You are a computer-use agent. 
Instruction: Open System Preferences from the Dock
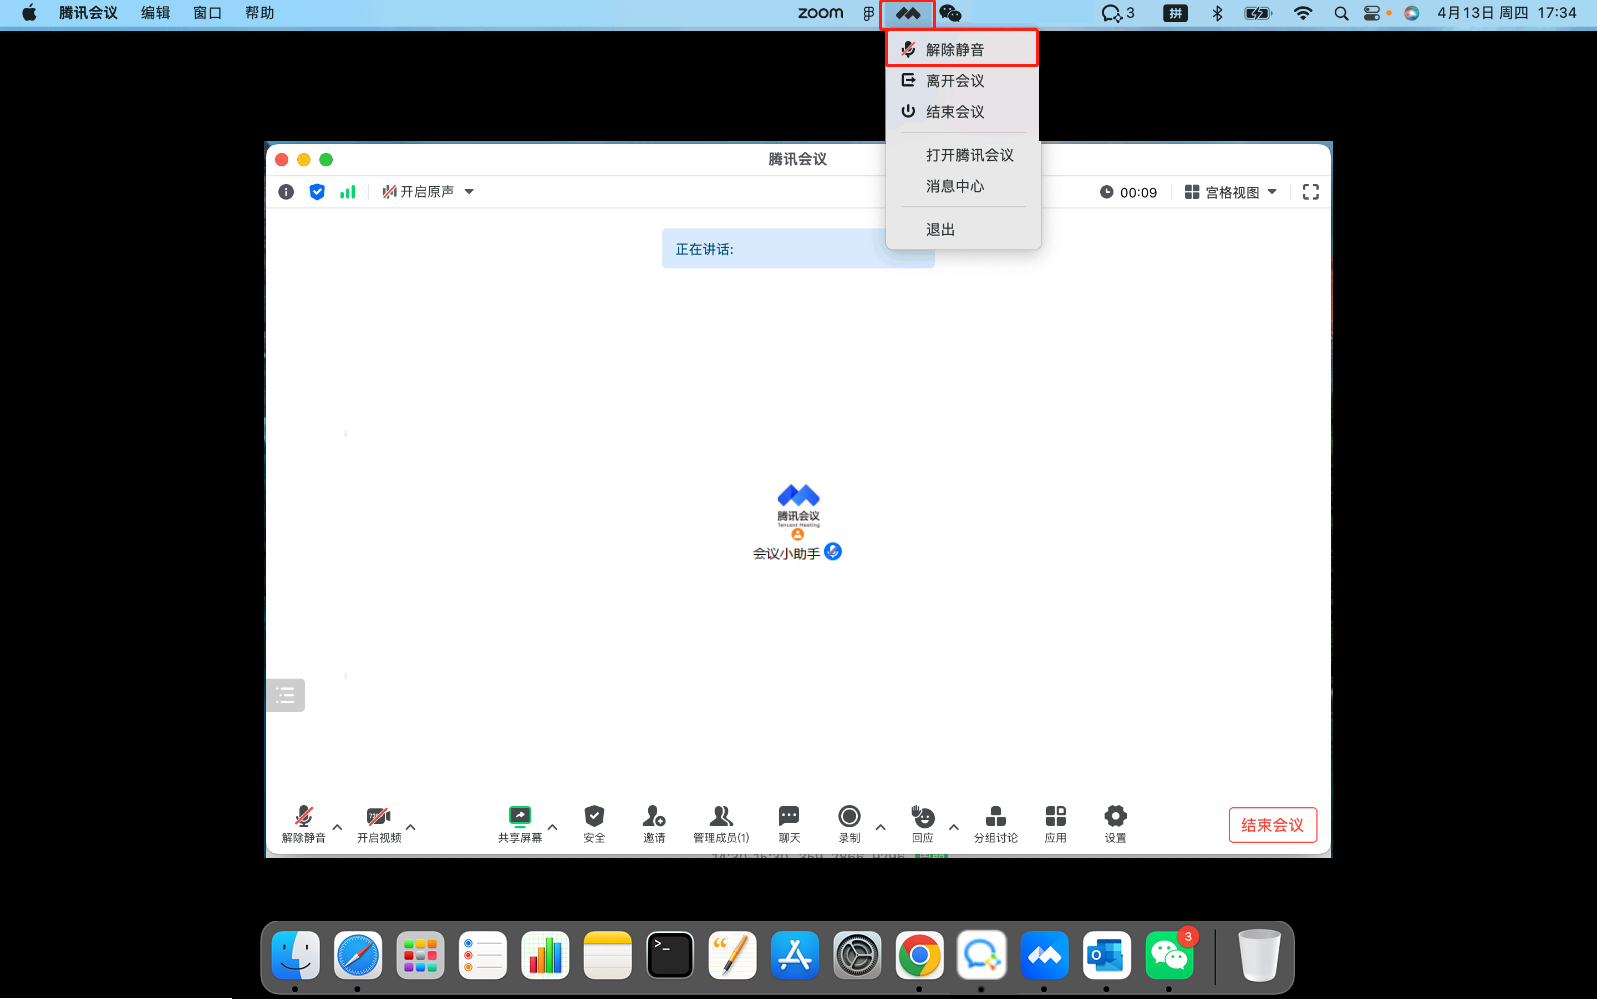tap(857, 956)
